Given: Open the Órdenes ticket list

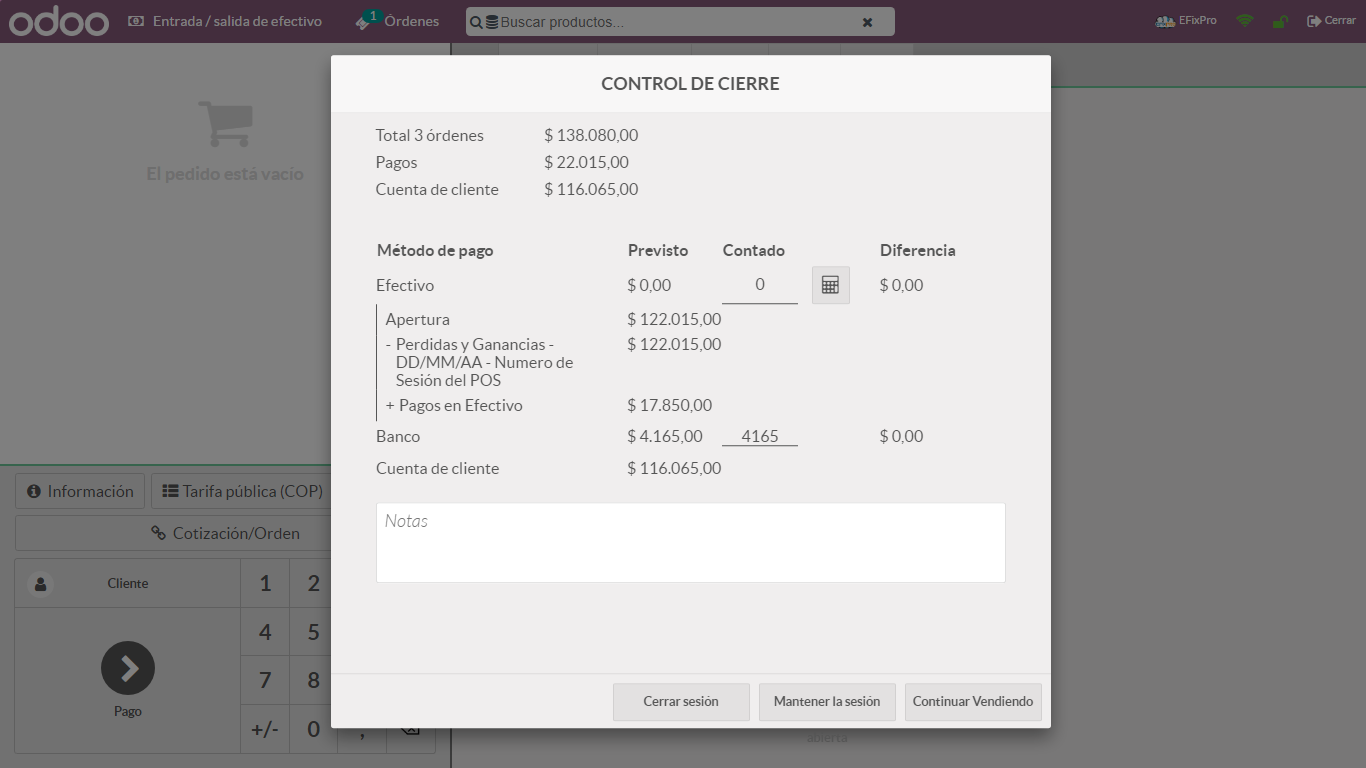Looking at the screenshot, I should pyautogui.click(x=398, y=21).
